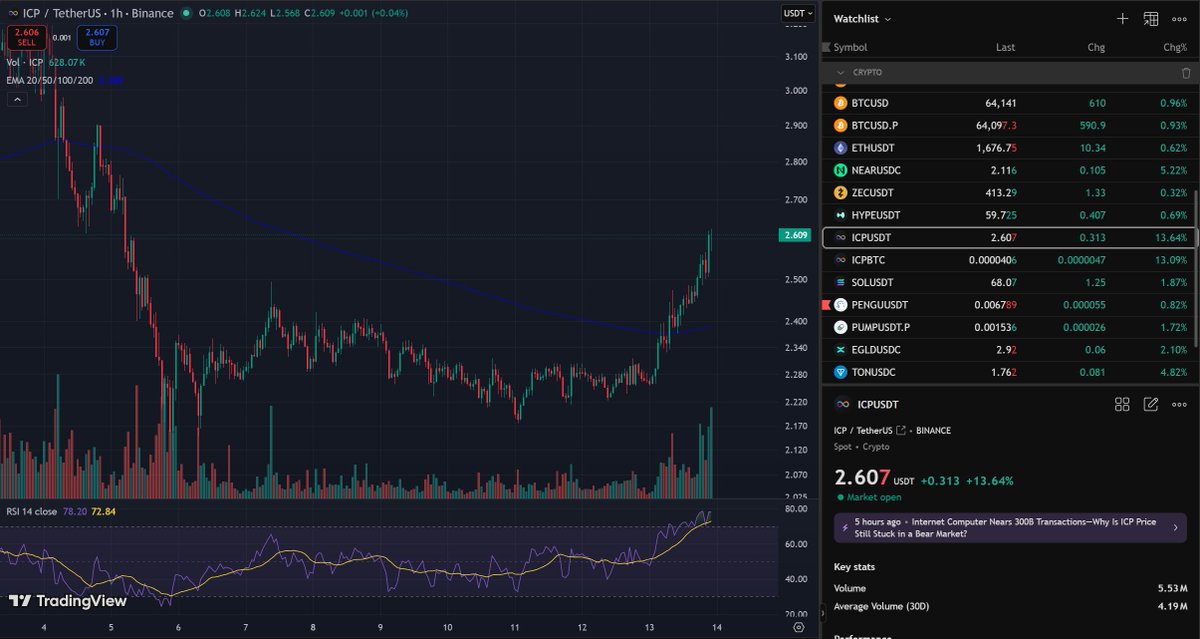This screenshot has height=639, width=1200.
Task: Click the SOLUSDT Solana logo icon
Action: tap(841, 283)
